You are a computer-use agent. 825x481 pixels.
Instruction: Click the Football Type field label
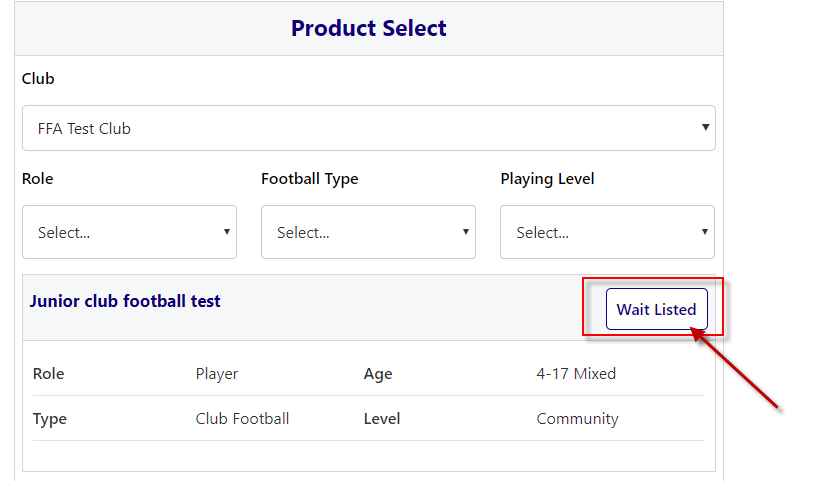309,179
